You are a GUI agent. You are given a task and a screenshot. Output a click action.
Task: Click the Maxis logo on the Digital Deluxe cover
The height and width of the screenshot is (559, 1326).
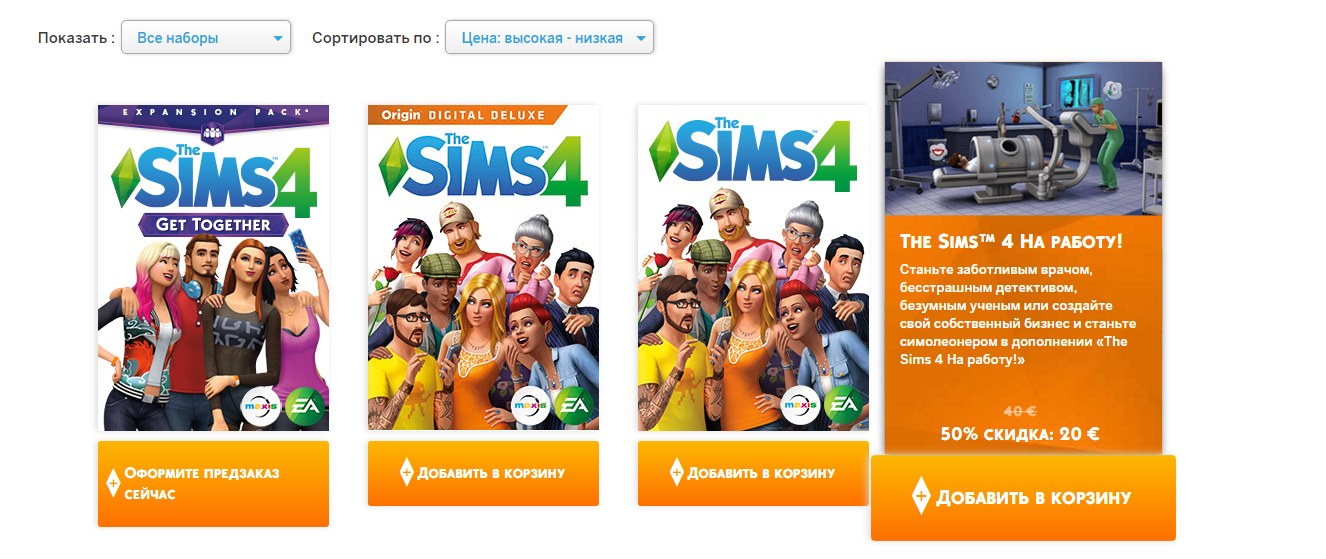[x=530, y=405]
